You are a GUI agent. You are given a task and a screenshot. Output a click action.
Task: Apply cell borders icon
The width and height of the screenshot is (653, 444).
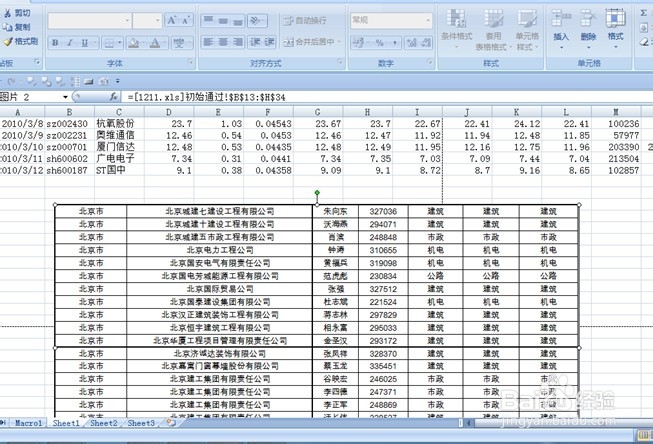click(x=109, y=43)
